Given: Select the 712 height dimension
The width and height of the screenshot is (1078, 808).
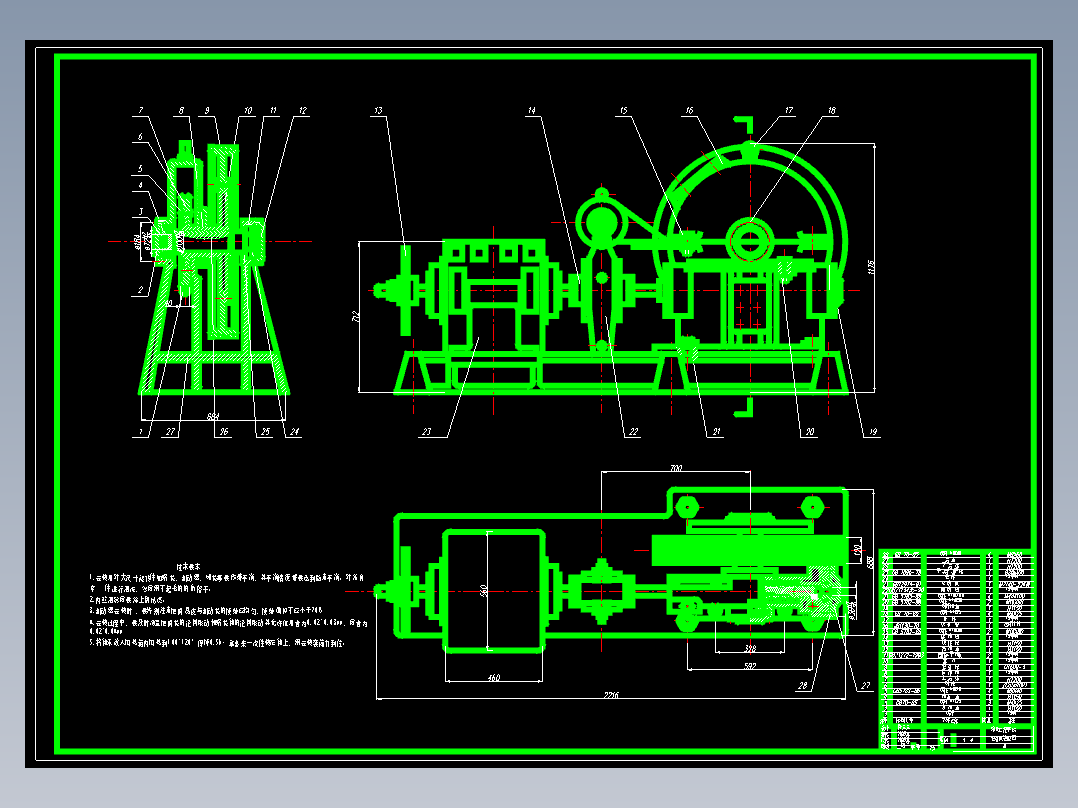Looking at the screenshot, I should pyautogui.click(x=355, y=316).
